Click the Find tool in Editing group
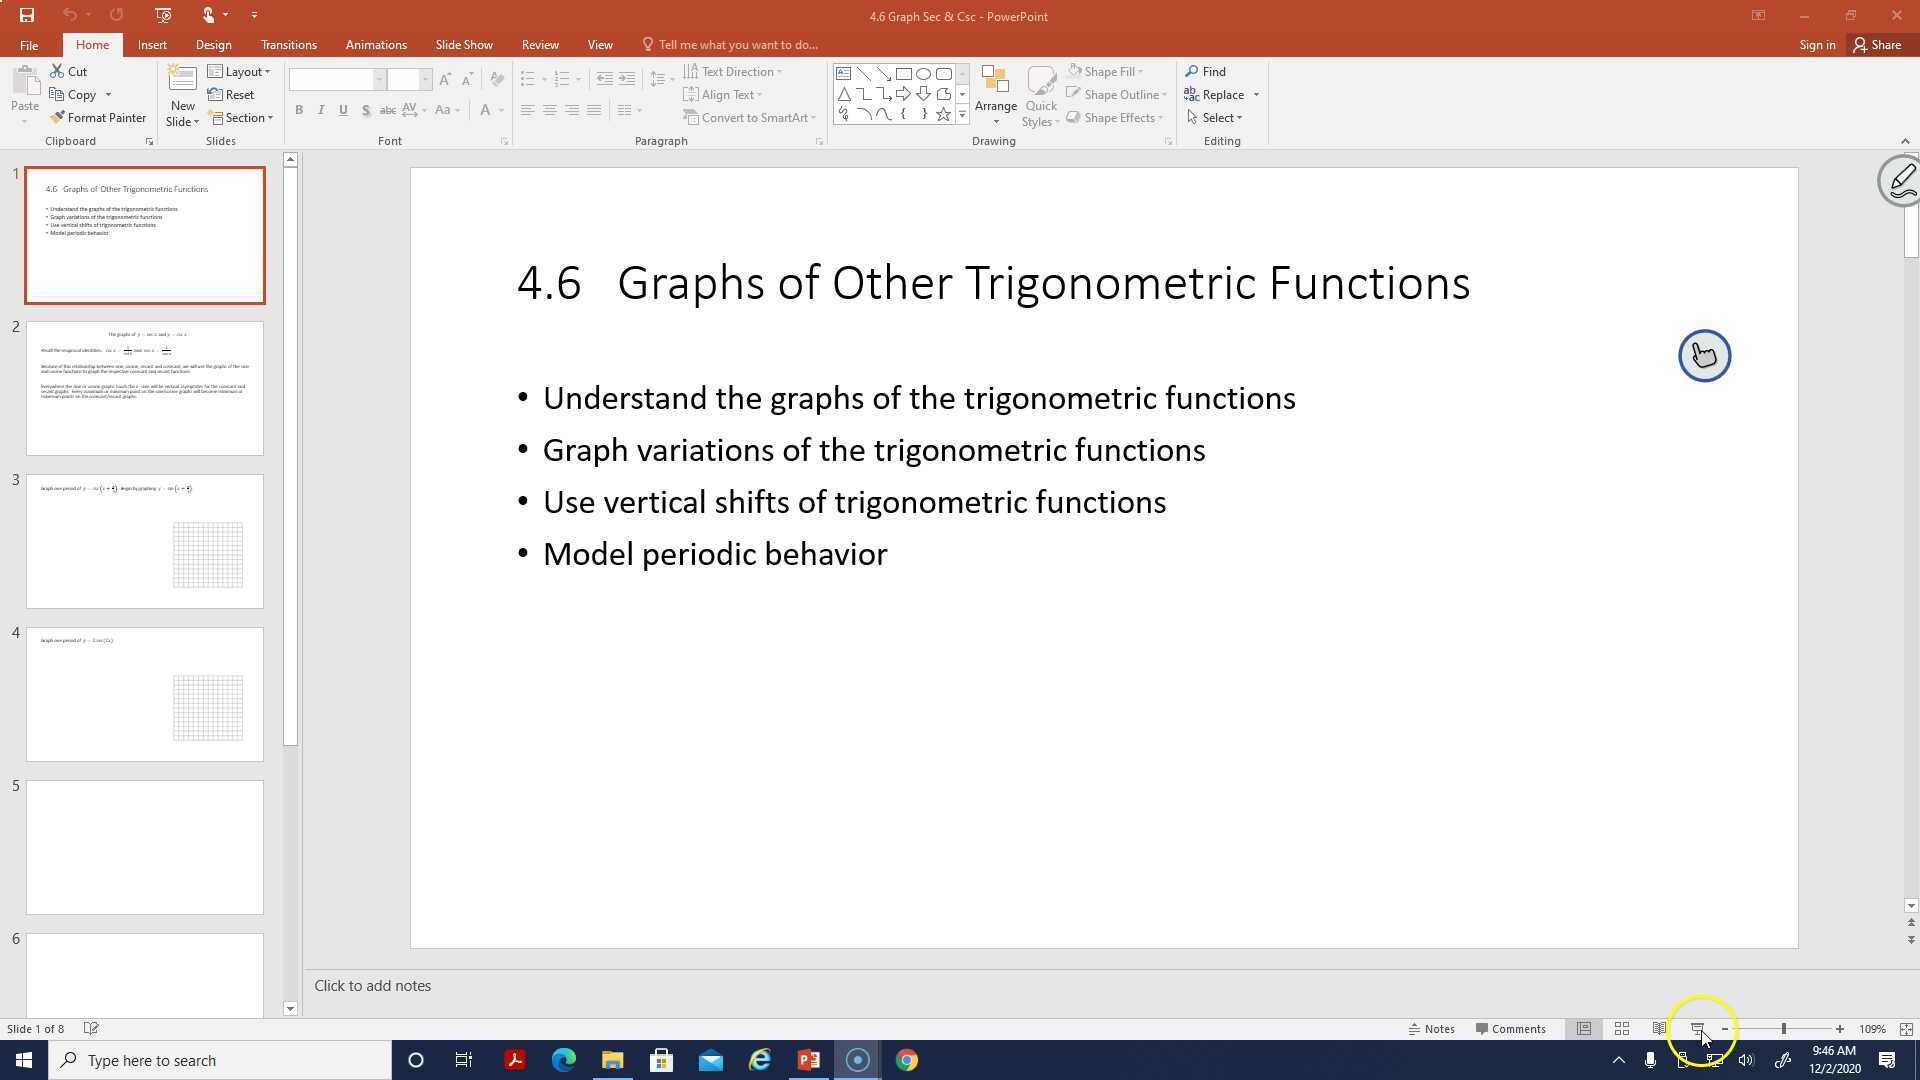This screenshot has height=1080, width=1920. click(x=1206, y=71)
